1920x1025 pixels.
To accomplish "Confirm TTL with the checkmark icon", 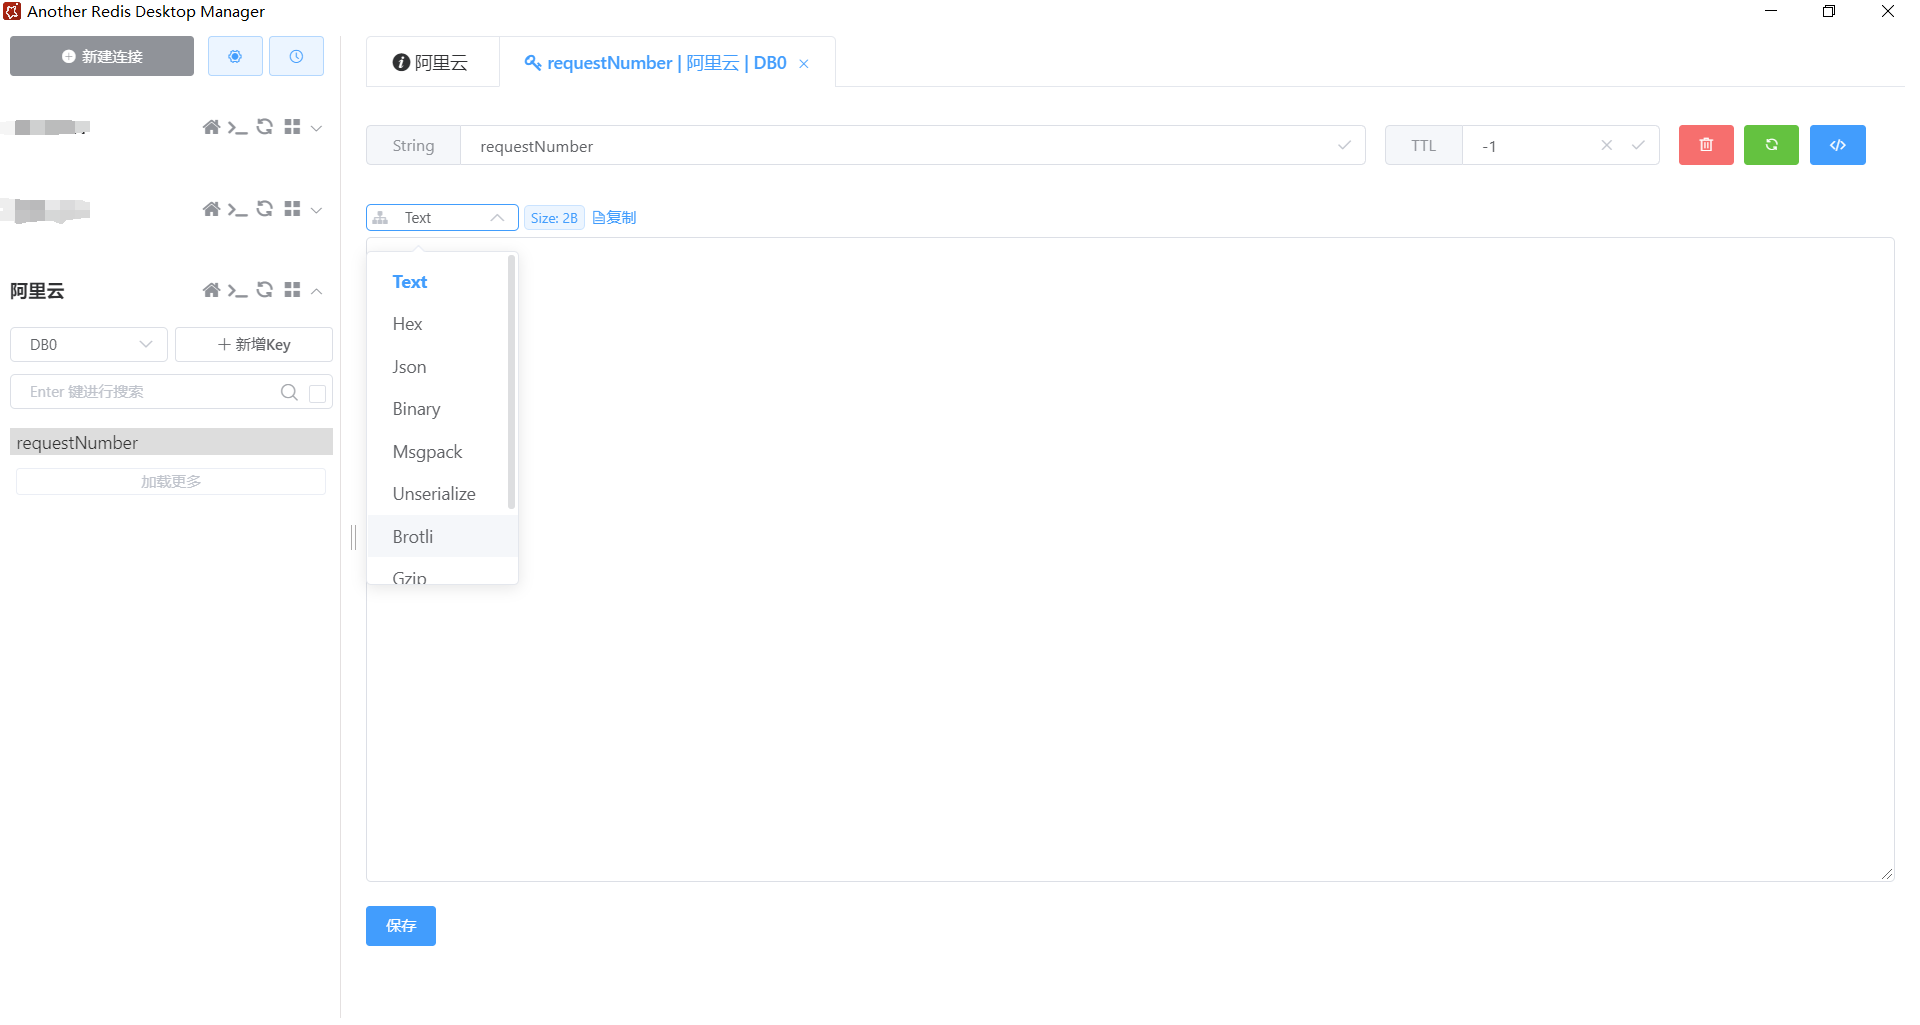I will point(1638,145).
